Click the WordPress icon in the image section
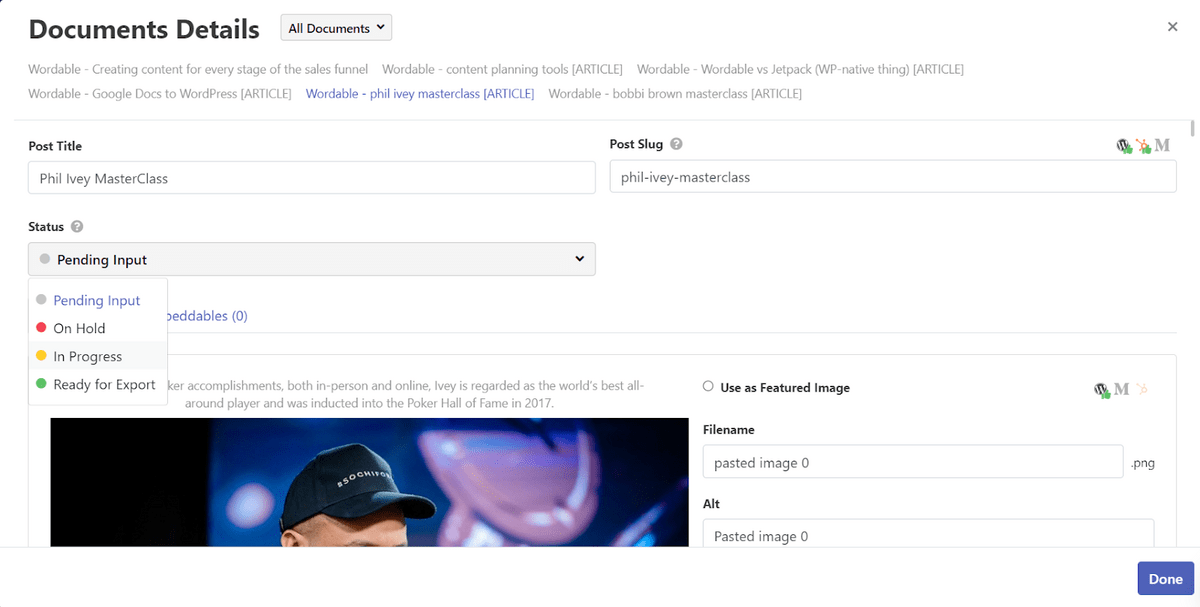 [1101, 390]
